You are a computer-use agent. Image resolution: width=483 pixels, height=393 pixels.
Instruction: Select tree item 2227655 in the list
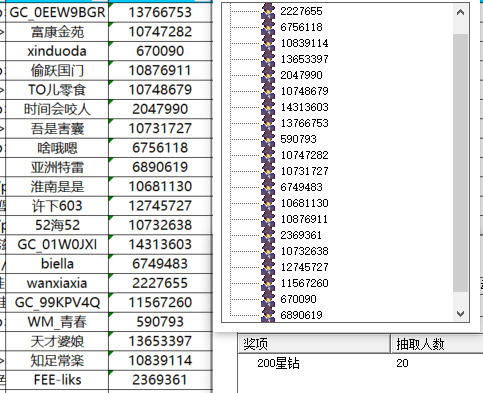pos(301,11)
